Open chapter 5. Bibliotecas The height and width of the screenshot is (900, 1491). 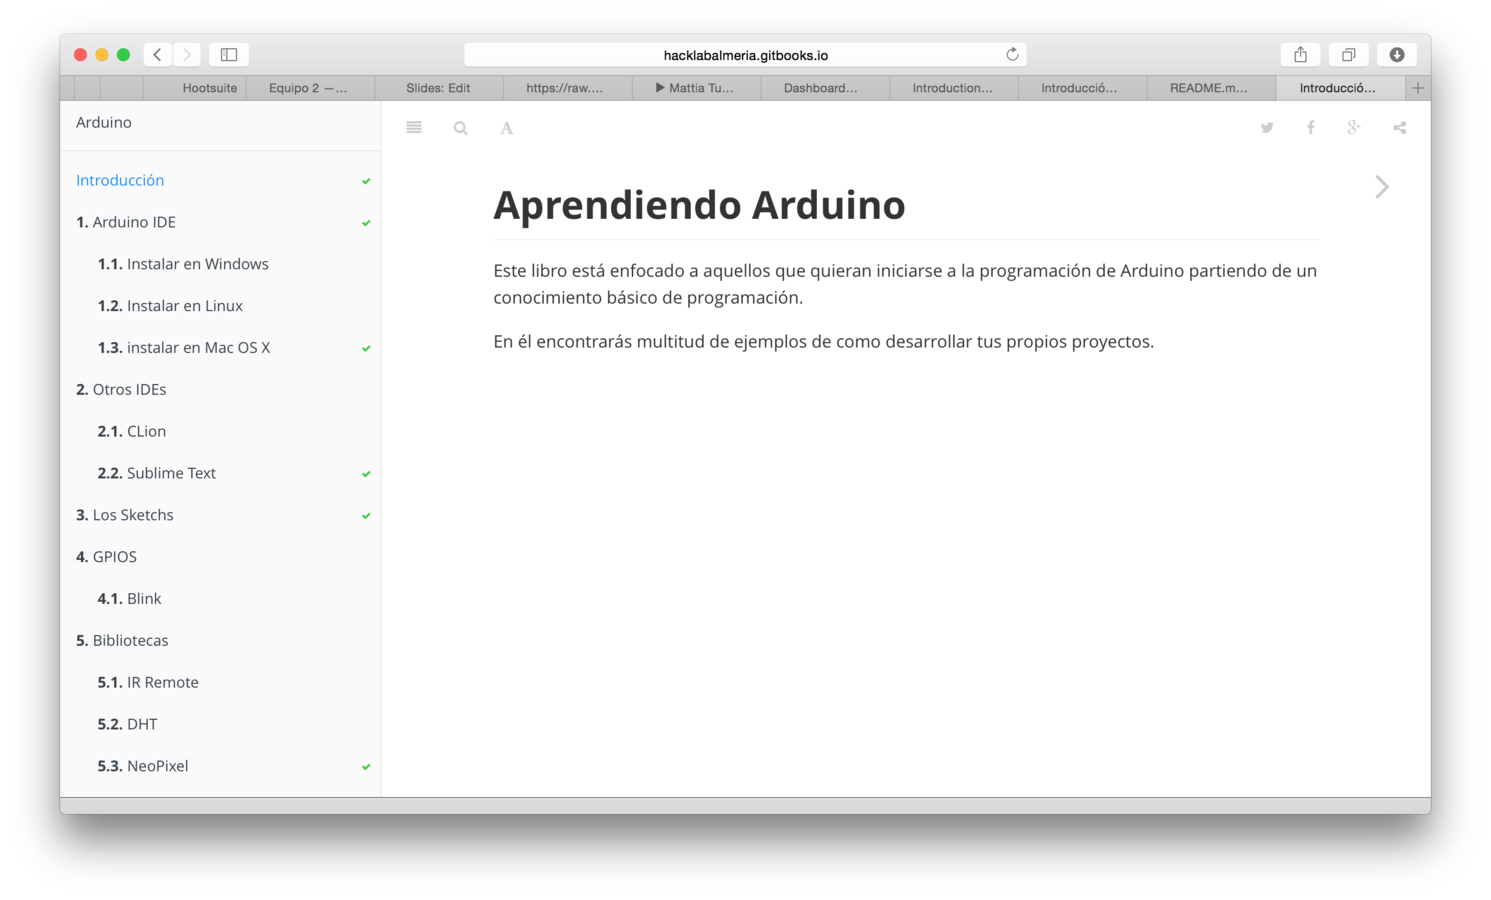(122, 641)
